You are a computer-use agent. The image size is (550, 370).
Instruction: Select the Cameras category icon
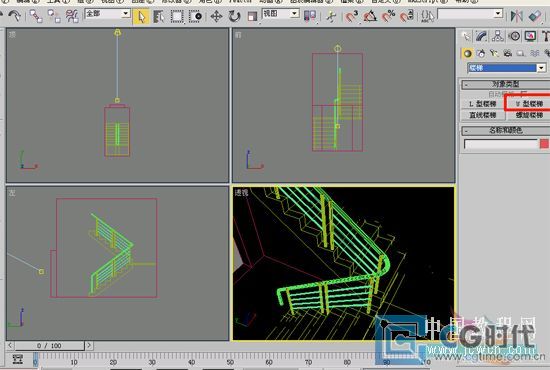[508, 54]
